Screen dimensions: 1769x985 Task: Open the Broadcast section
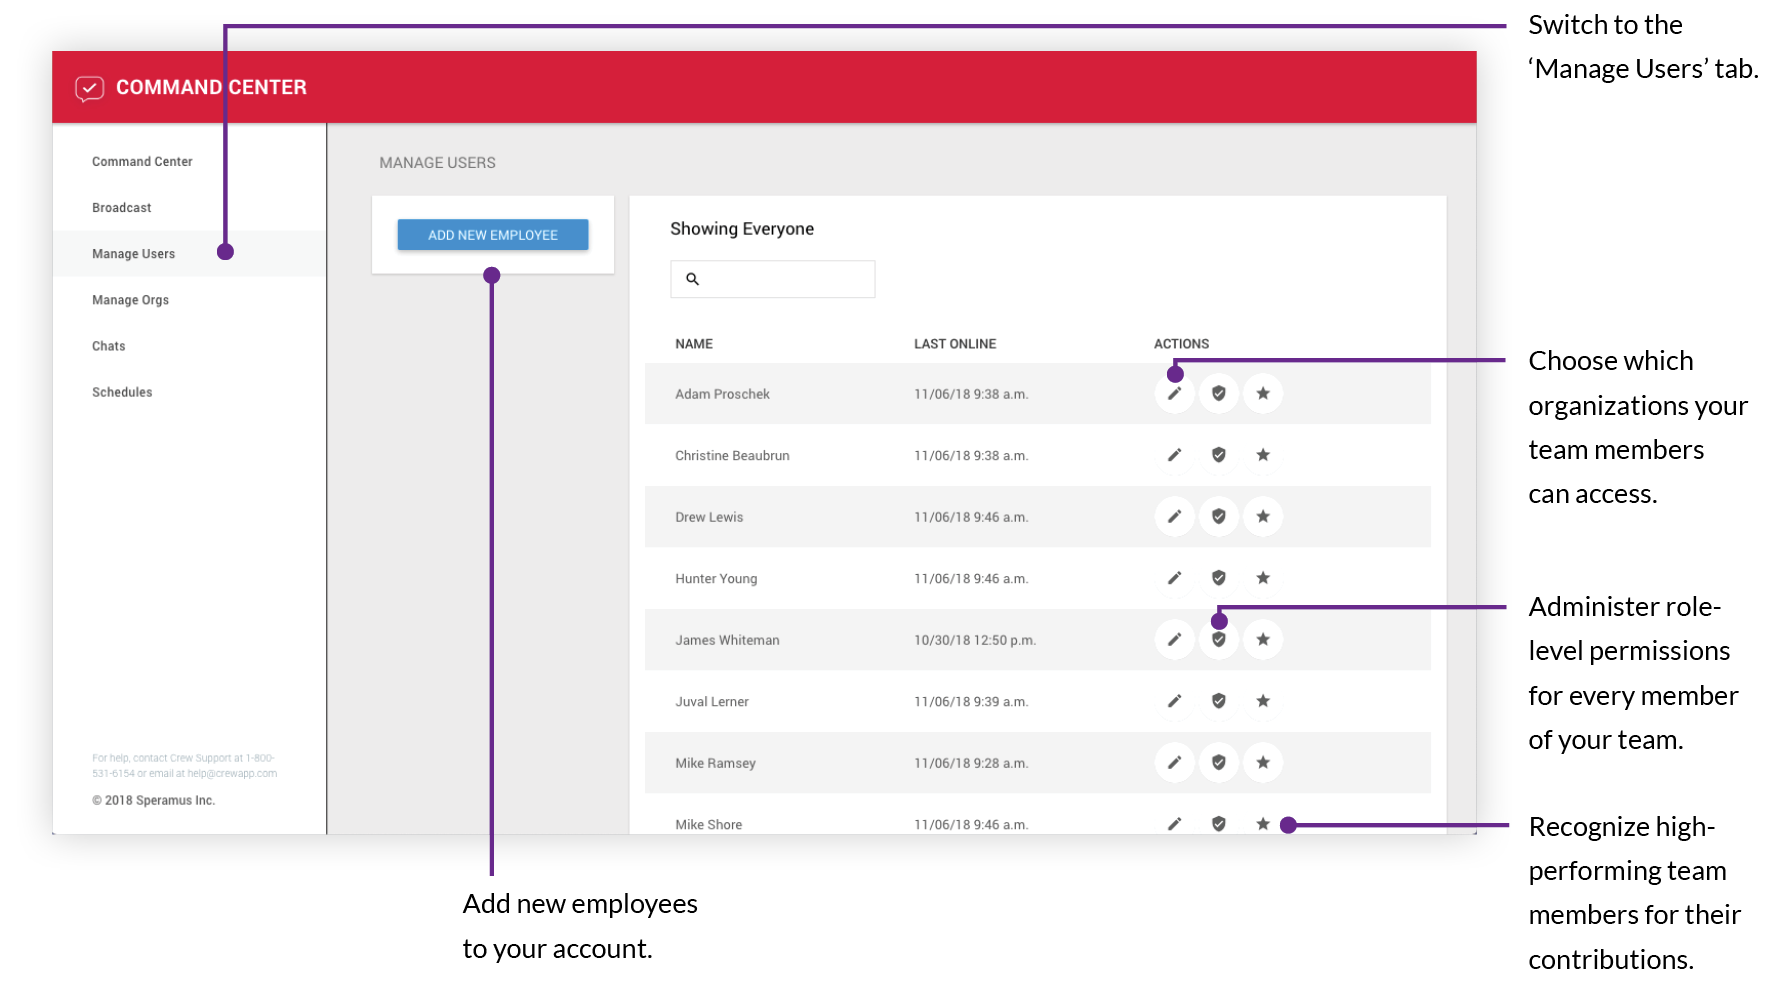click(x=120, y=207)
